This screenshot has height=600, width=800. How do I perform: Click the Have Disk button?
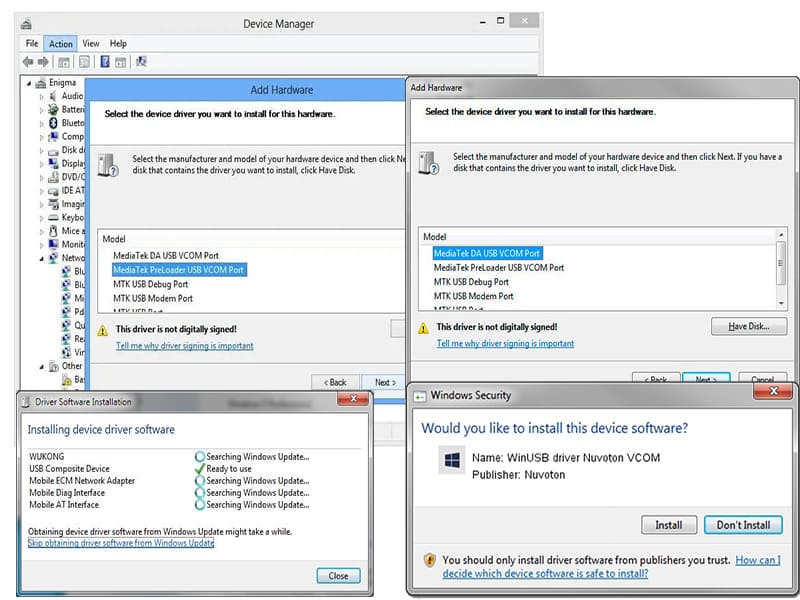pyautogui.click(x=748, y=327)
